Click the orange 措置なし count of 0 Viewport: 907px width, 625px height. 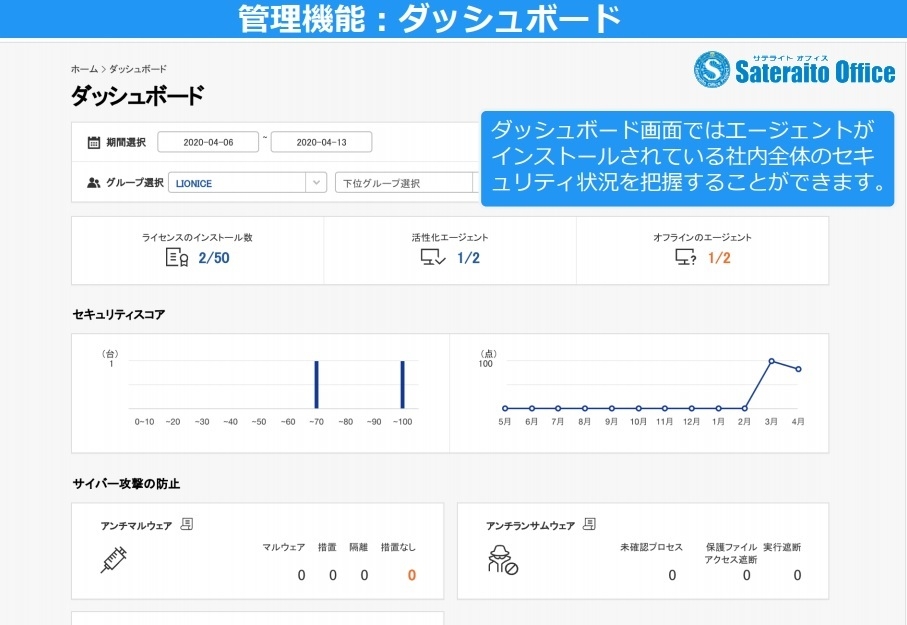(x=410, y=575)
